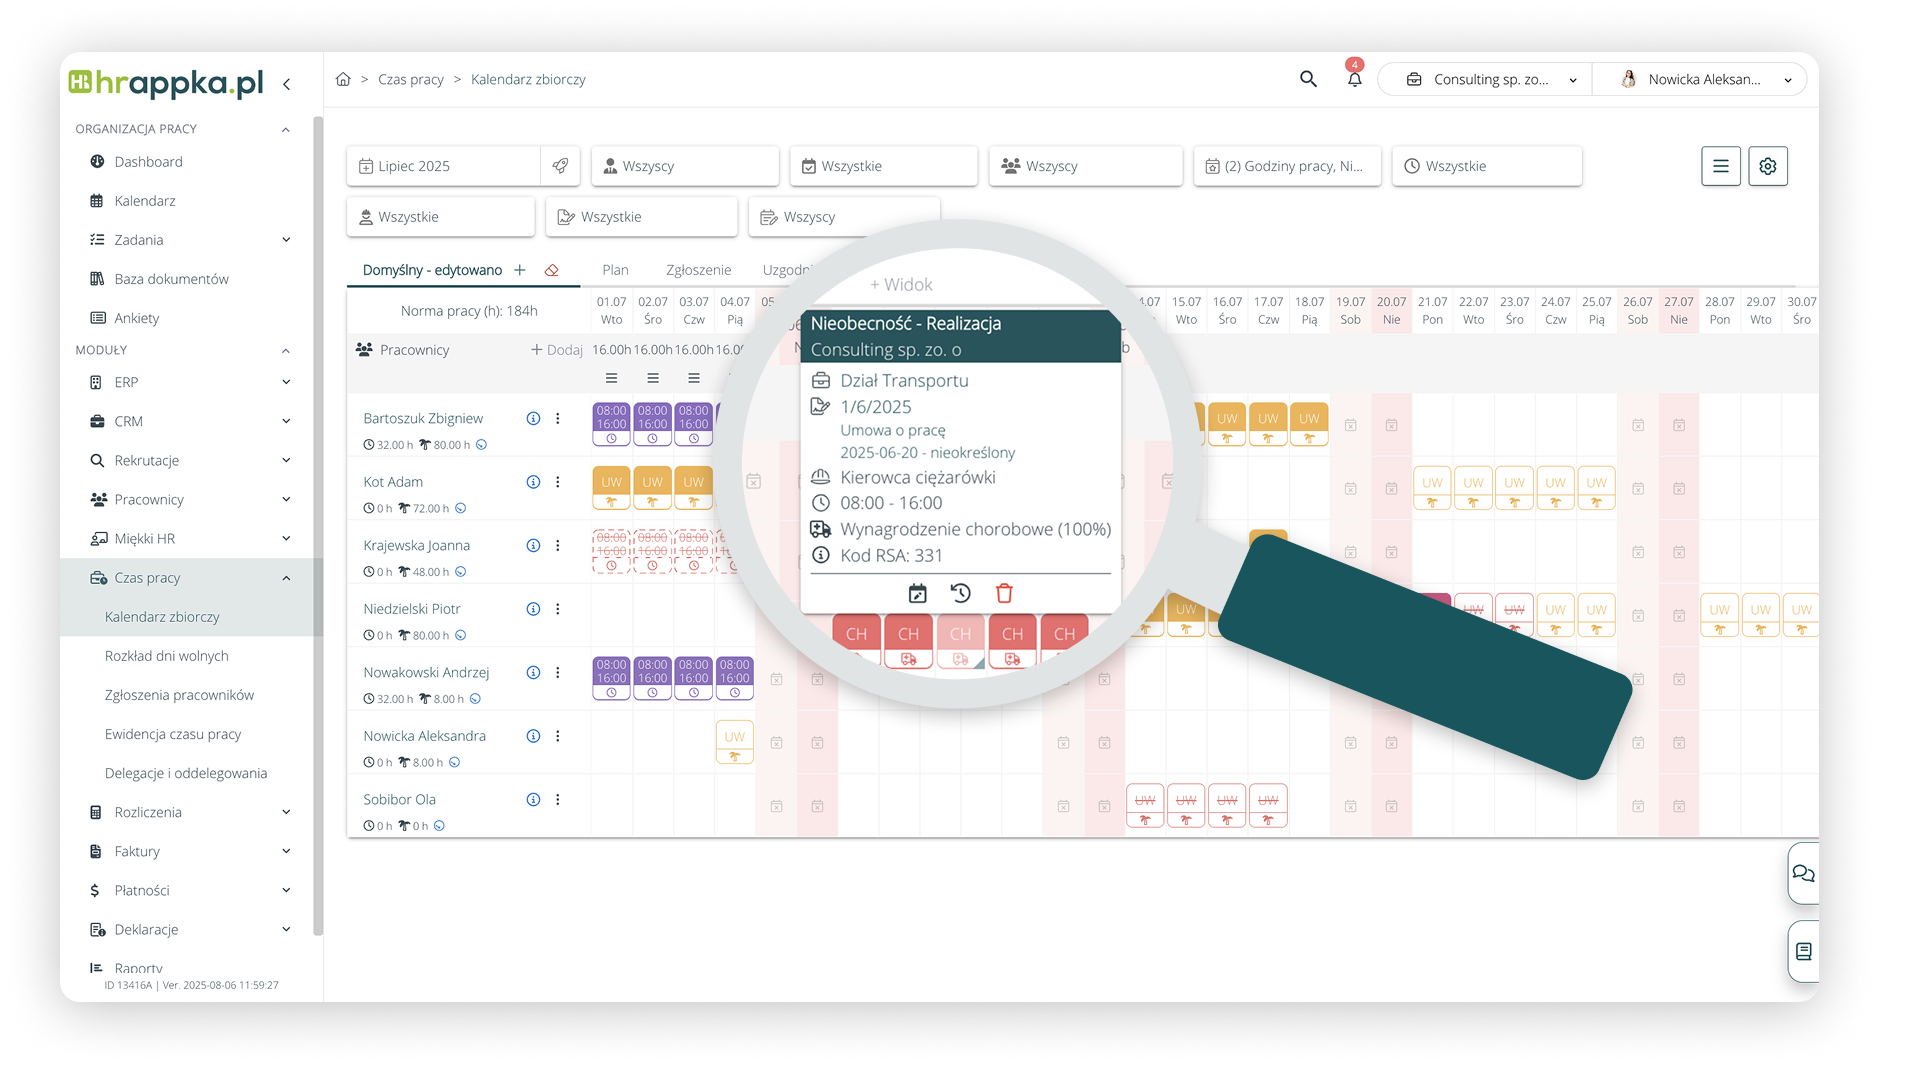Click the hamburger list view button
The width and height of the screenshot is (1922, 1080).
[1720, 166]
